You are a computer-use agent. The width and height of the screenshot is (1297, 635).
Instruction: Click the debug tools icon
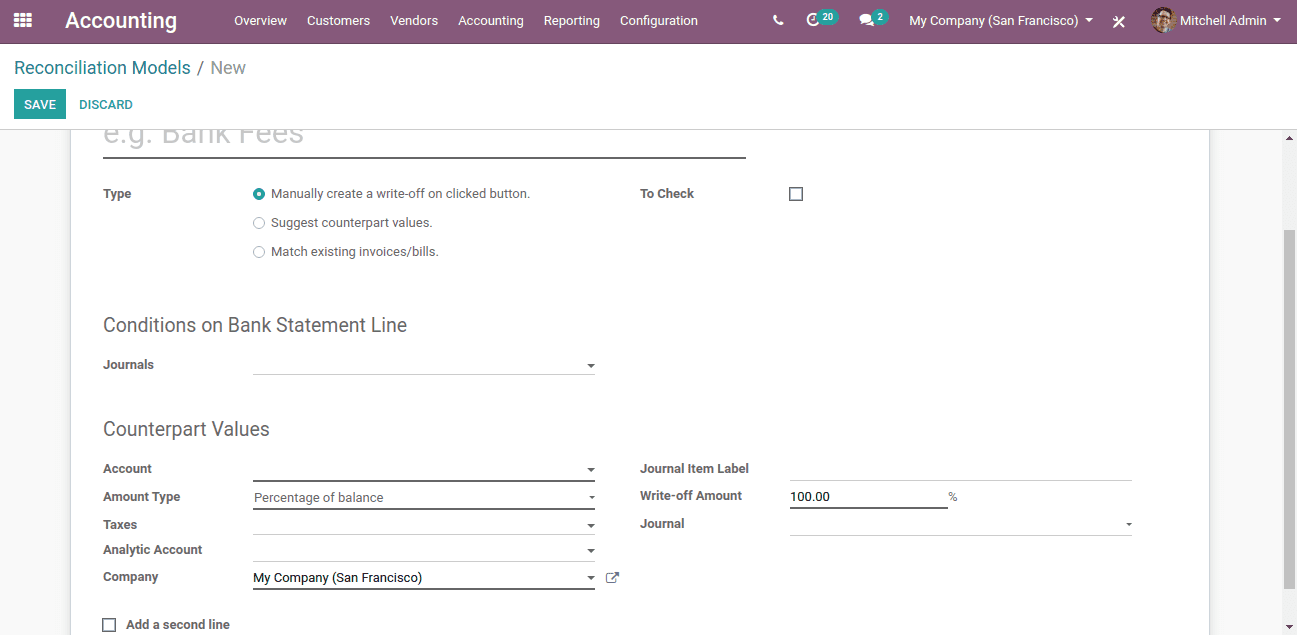pyautogui.click(x=1119, y=21)
